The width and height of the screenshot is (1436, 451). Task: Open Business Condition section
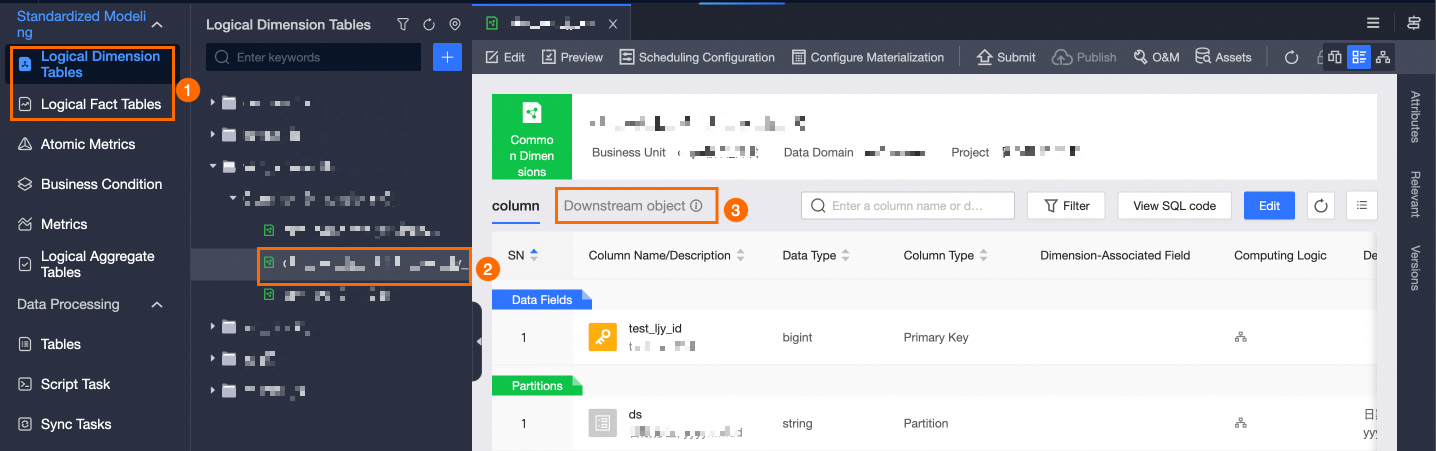pos(101,184)
